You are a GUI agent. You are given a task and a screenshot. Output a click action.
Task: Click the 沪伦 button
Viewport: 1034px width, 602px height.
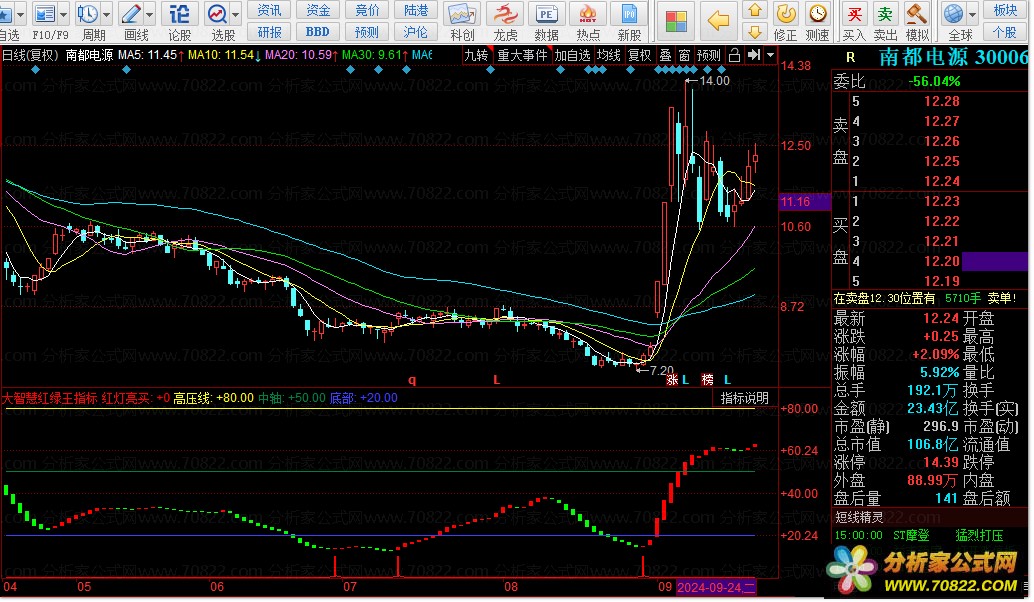click(416, 32)
